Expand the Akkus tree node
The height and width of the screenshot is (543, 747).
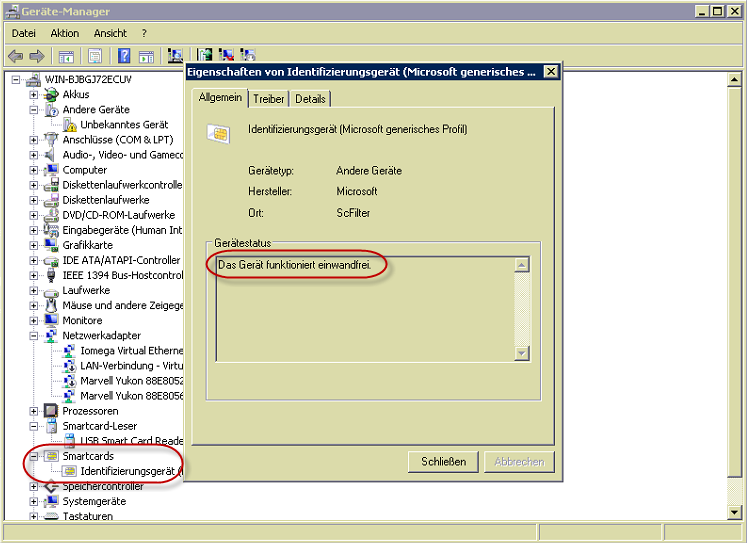coord(33,95)
